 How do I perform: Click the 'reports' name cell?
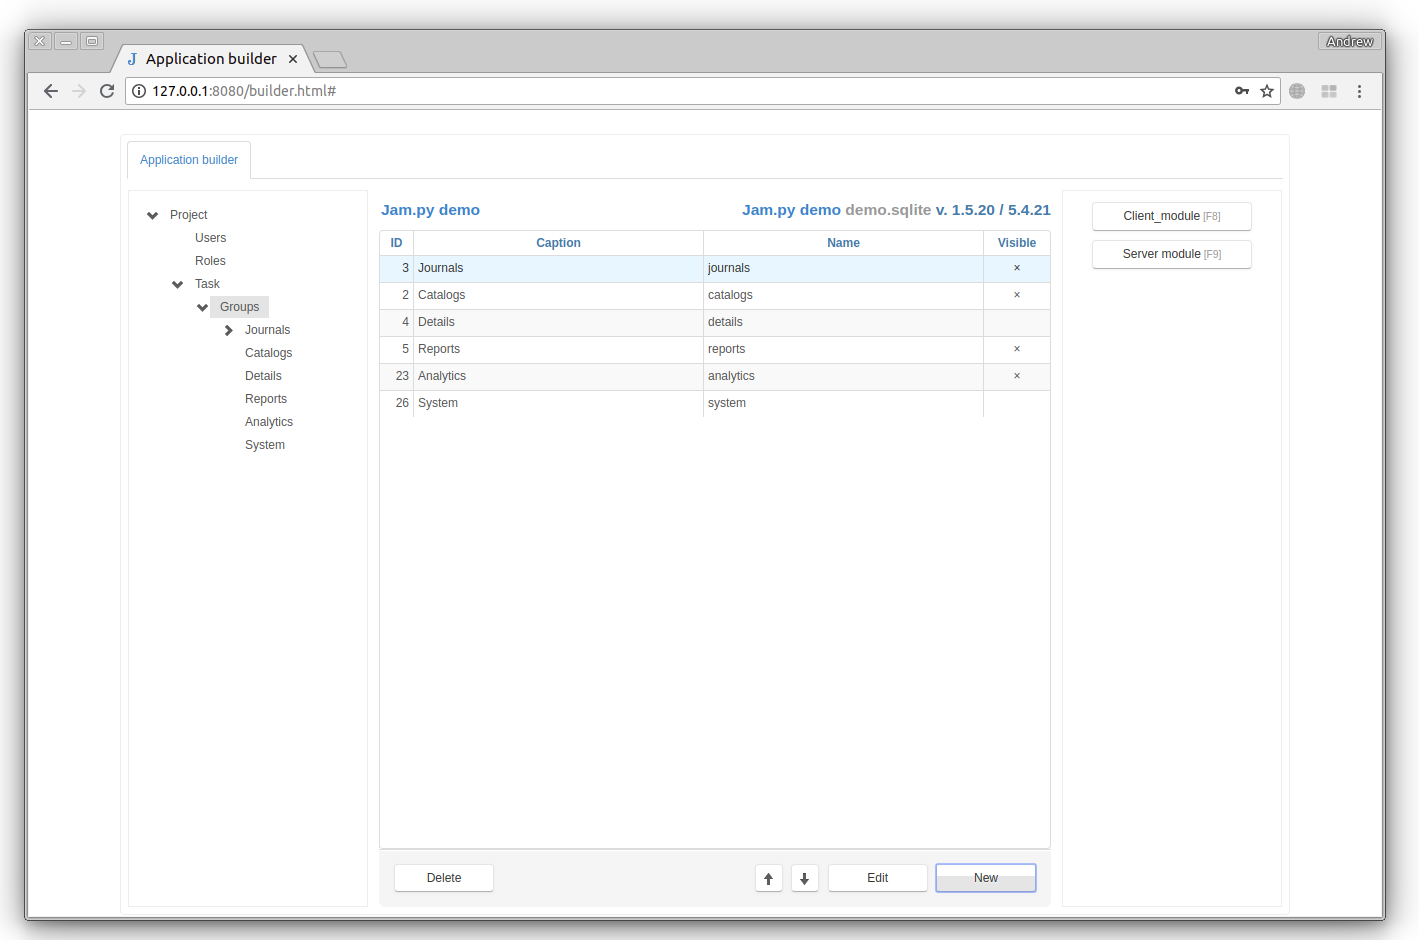(843, 349)
